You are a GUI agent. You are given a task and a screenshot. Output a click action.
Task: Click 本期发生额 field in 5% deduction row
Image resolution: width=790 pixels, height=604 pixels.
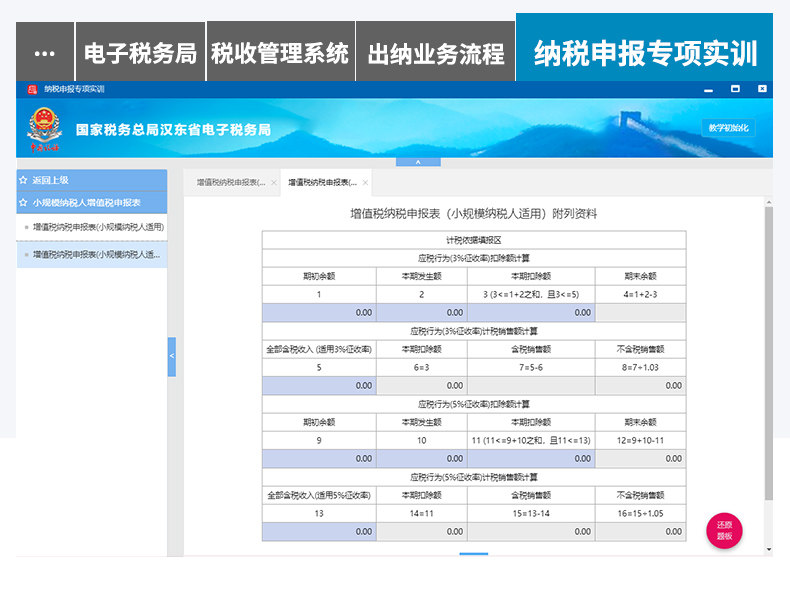[422, 459]
